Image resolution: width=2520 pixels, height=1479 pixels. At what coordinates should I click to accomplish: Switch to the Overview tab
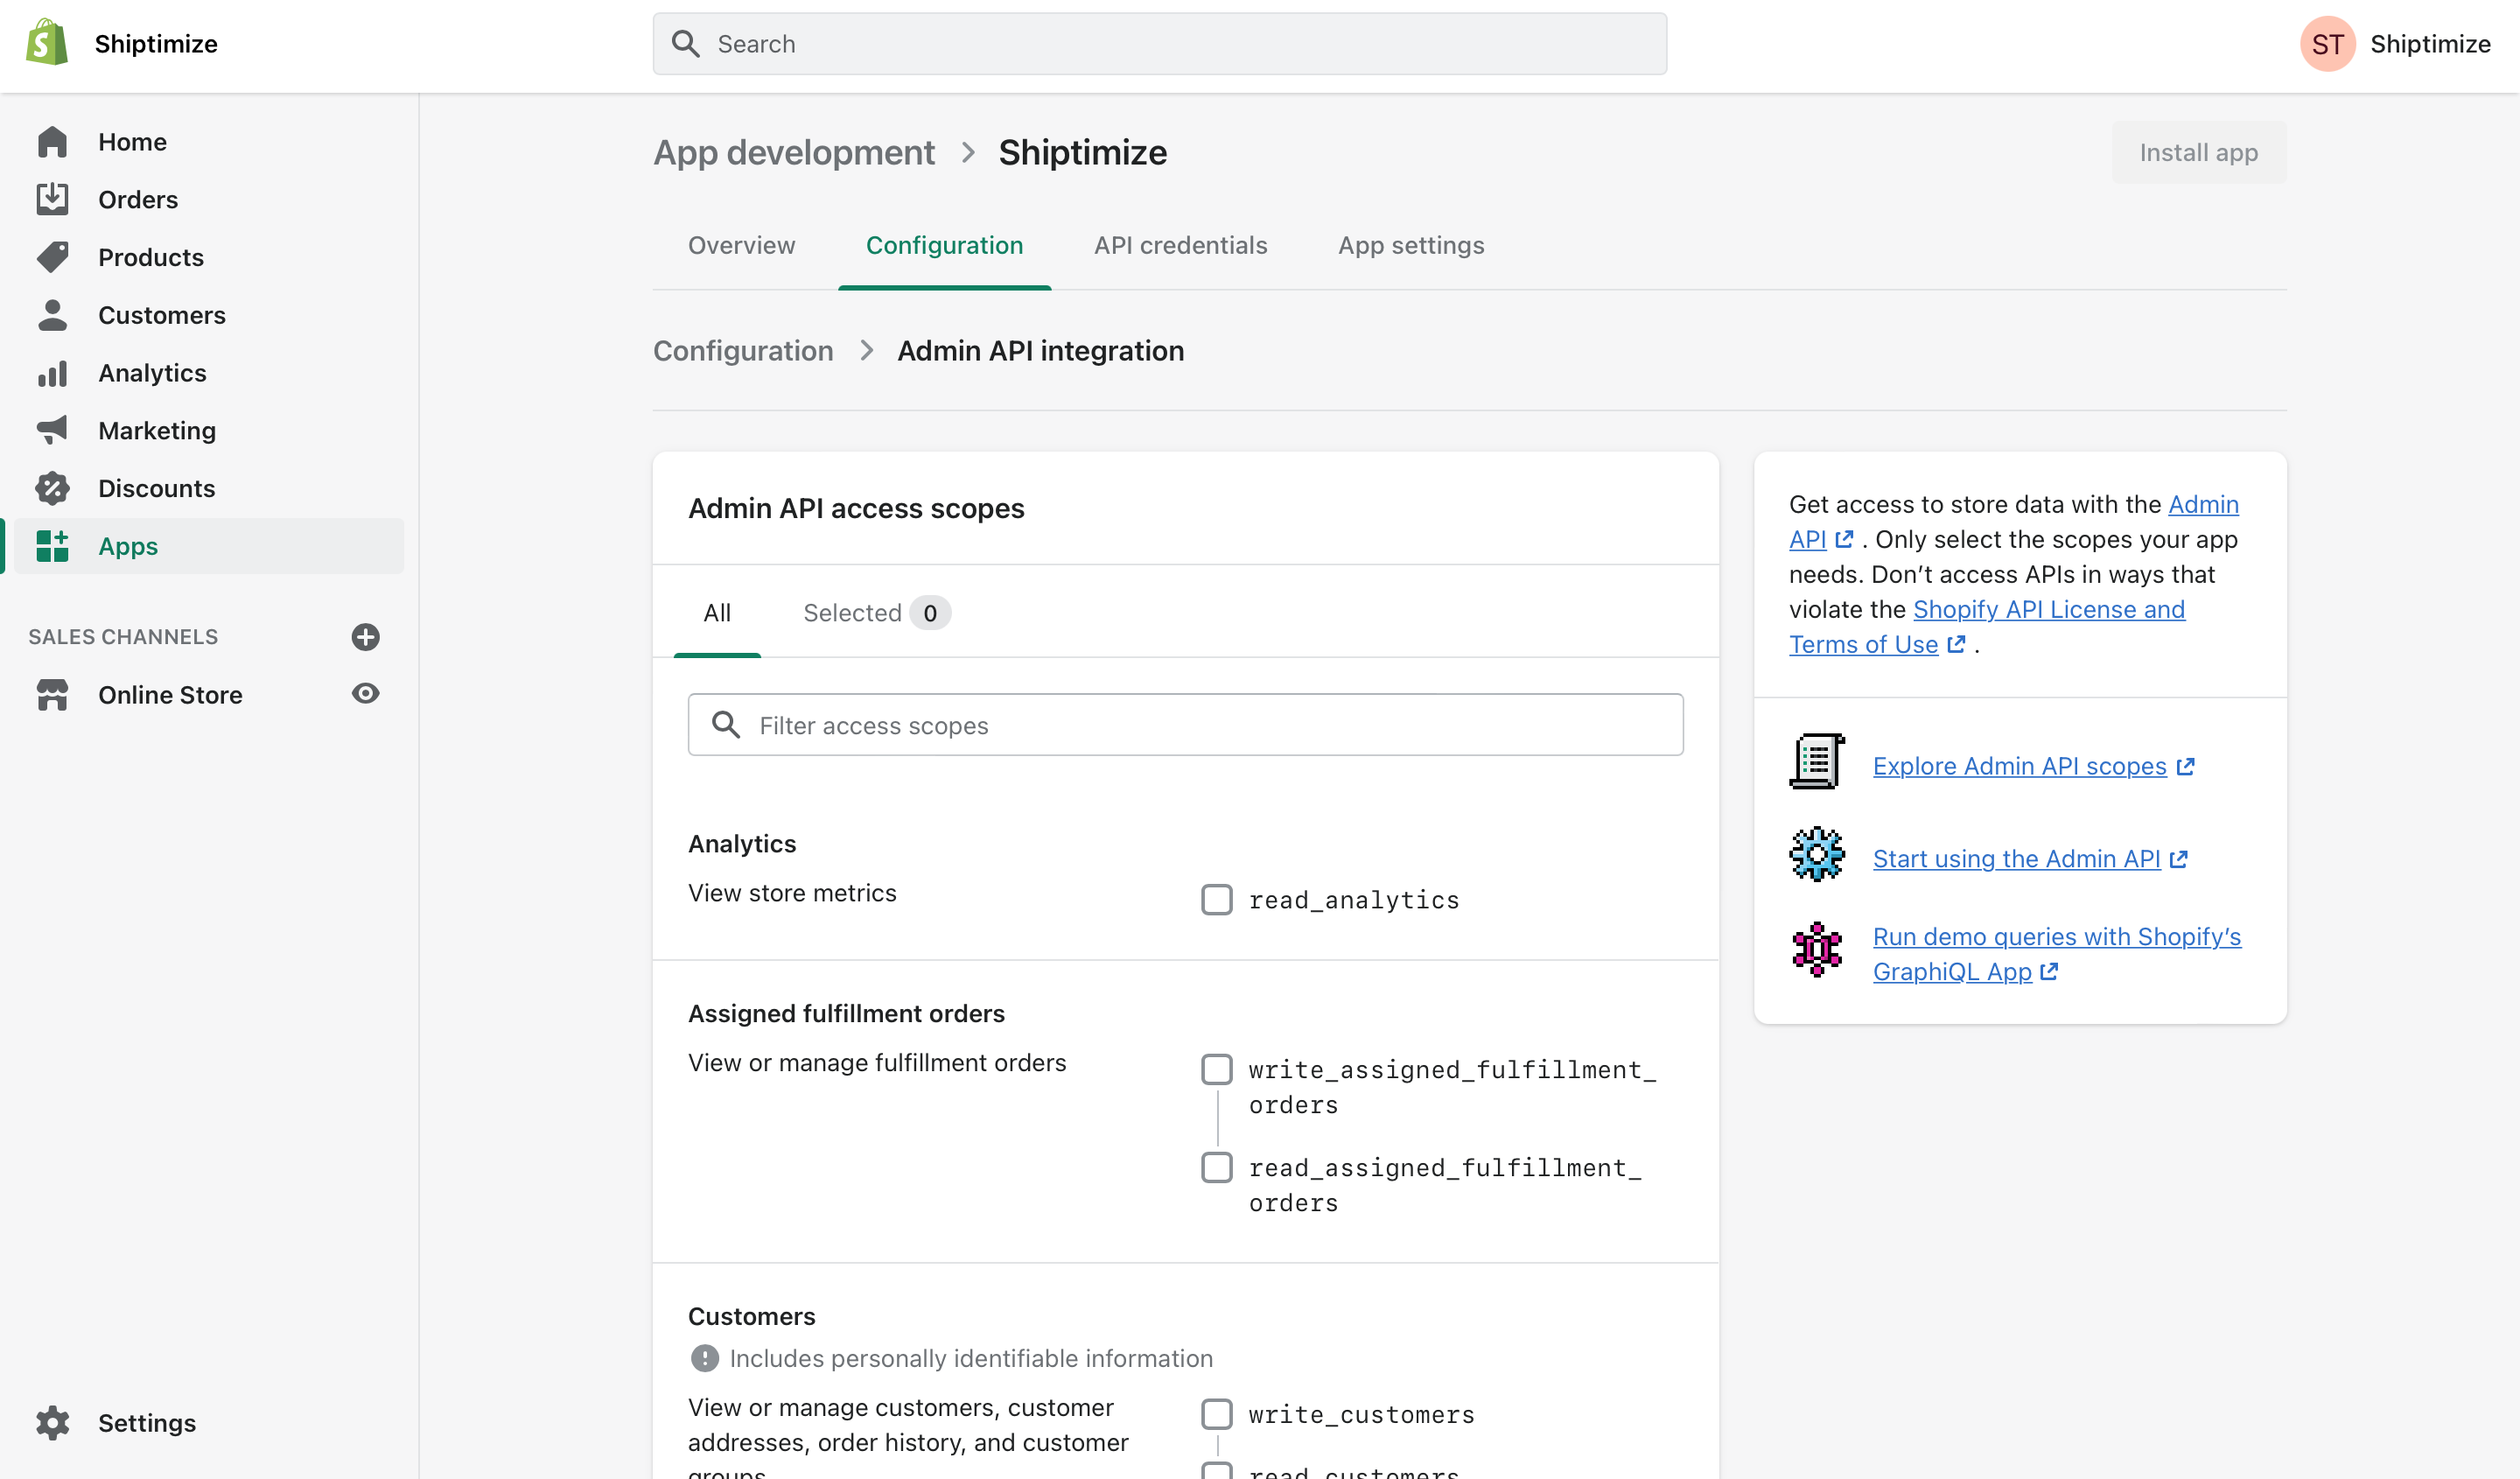(x=741, y=245)
